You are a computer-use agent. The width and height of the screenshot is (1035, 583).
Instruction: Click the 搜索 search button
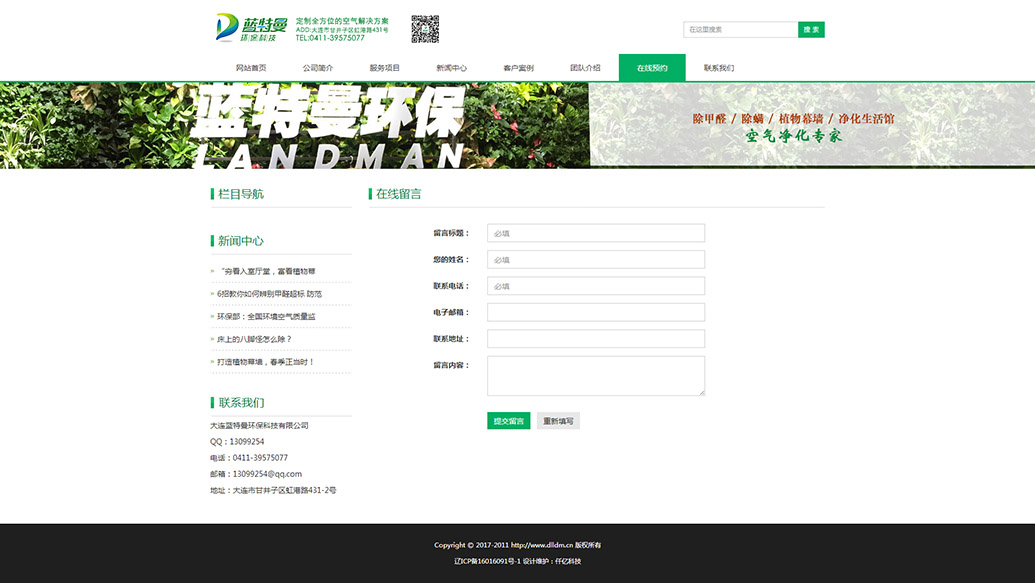click(811, 30)
